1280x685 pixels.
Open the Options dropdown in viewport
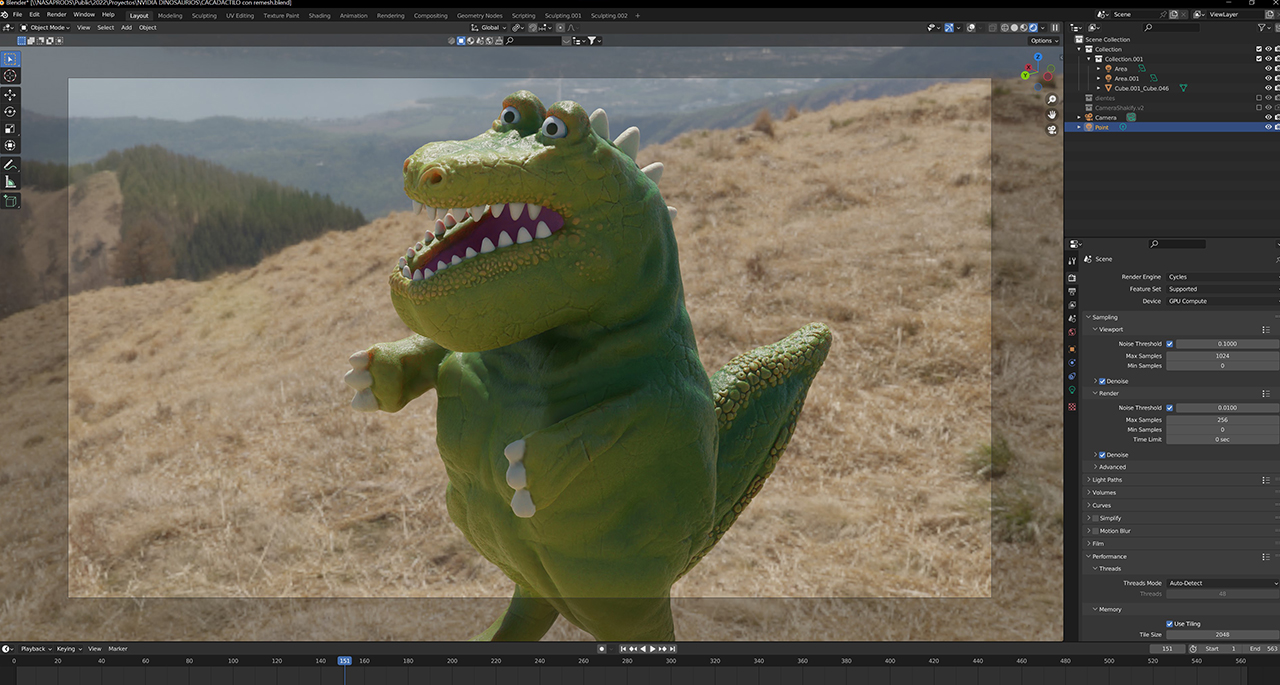[1044, 41]
